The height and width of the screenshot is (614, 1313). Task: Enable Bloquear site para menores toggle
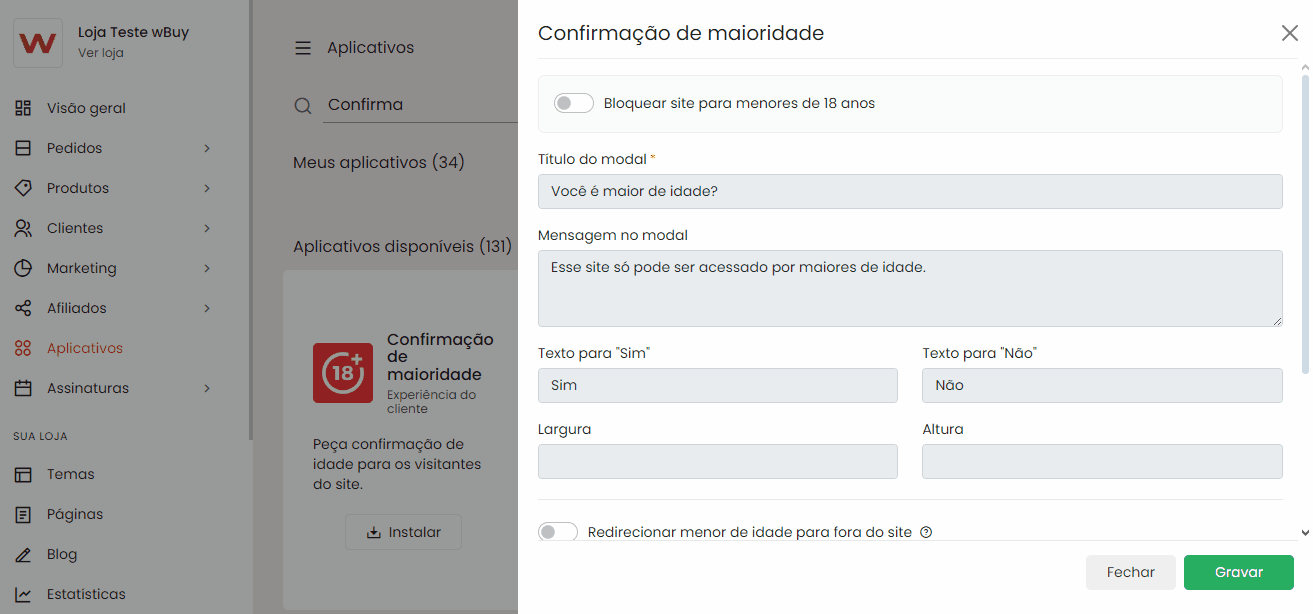(574, 103)
